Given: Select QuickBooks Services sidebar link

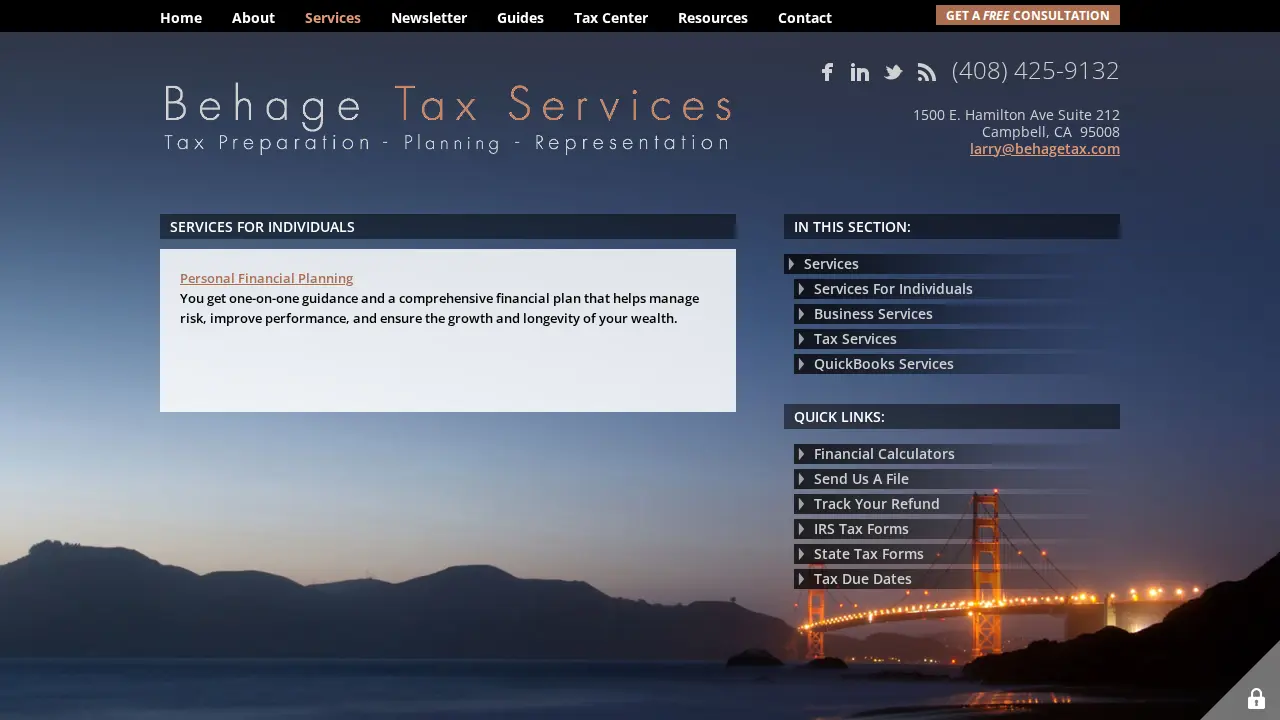Looking at the screenshot, I should (x=957, y=364).
